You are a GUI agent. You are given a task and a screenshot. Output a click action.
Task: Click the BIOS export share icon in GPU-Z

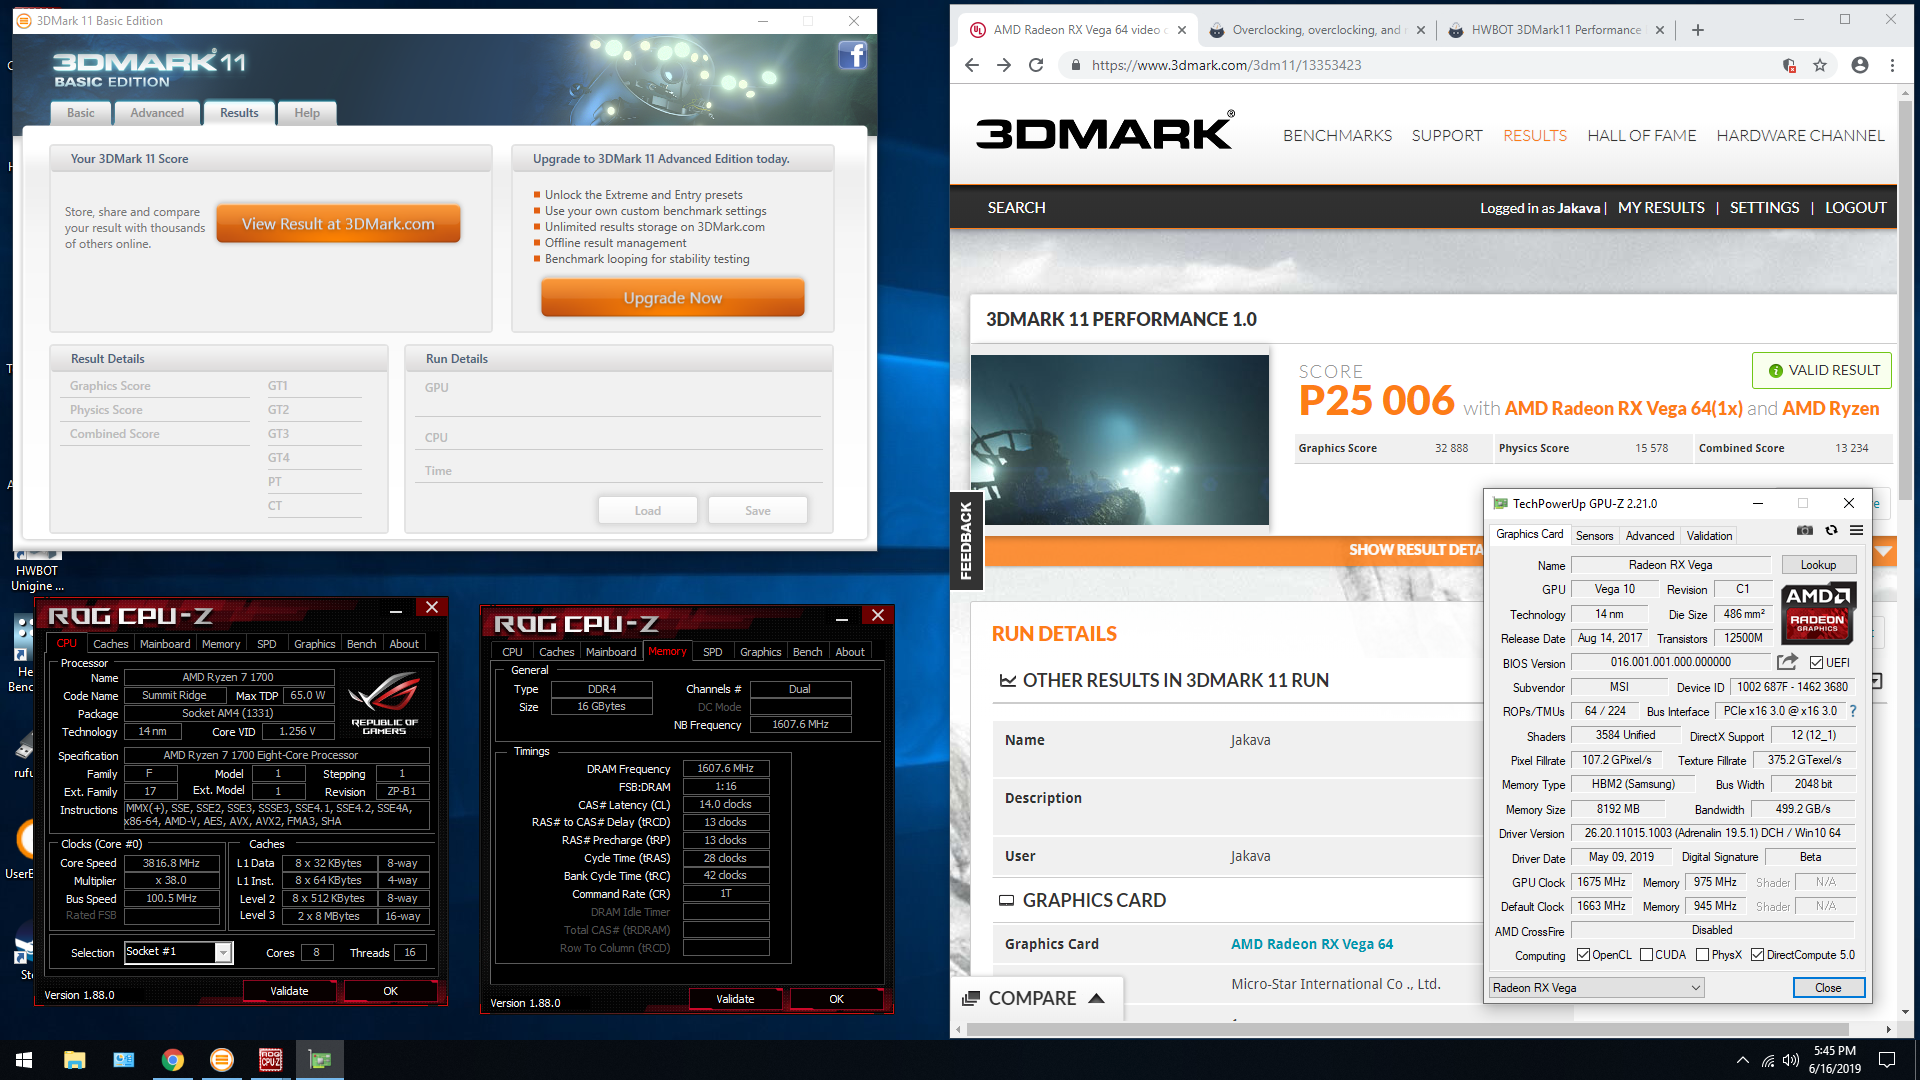click(x=1787, y=662)
